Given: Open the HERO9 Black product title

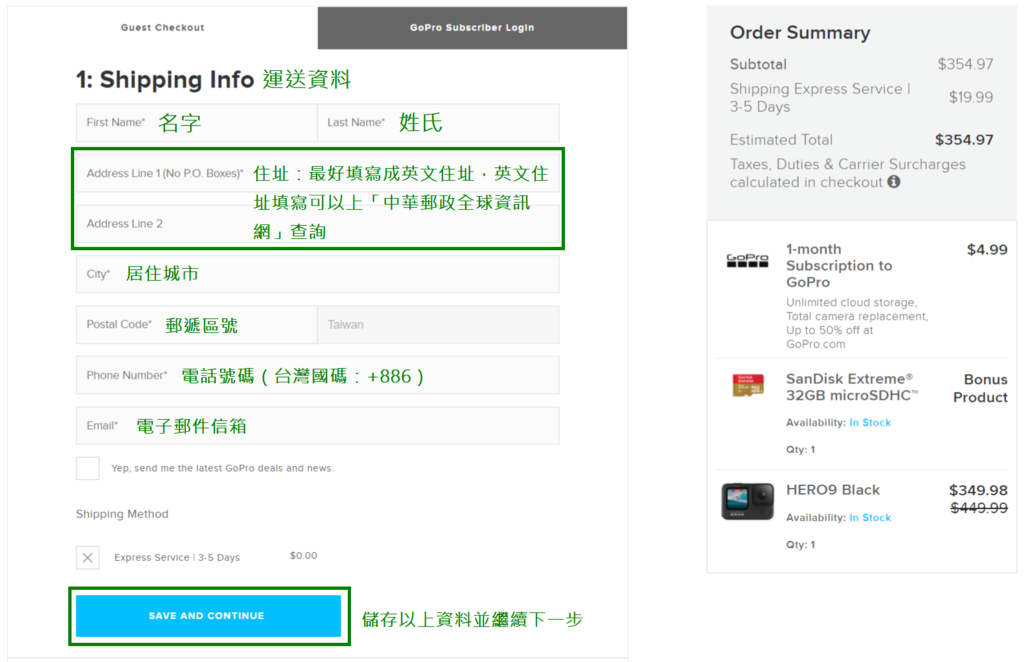Looking at the screenshot, I should point(833,490).
